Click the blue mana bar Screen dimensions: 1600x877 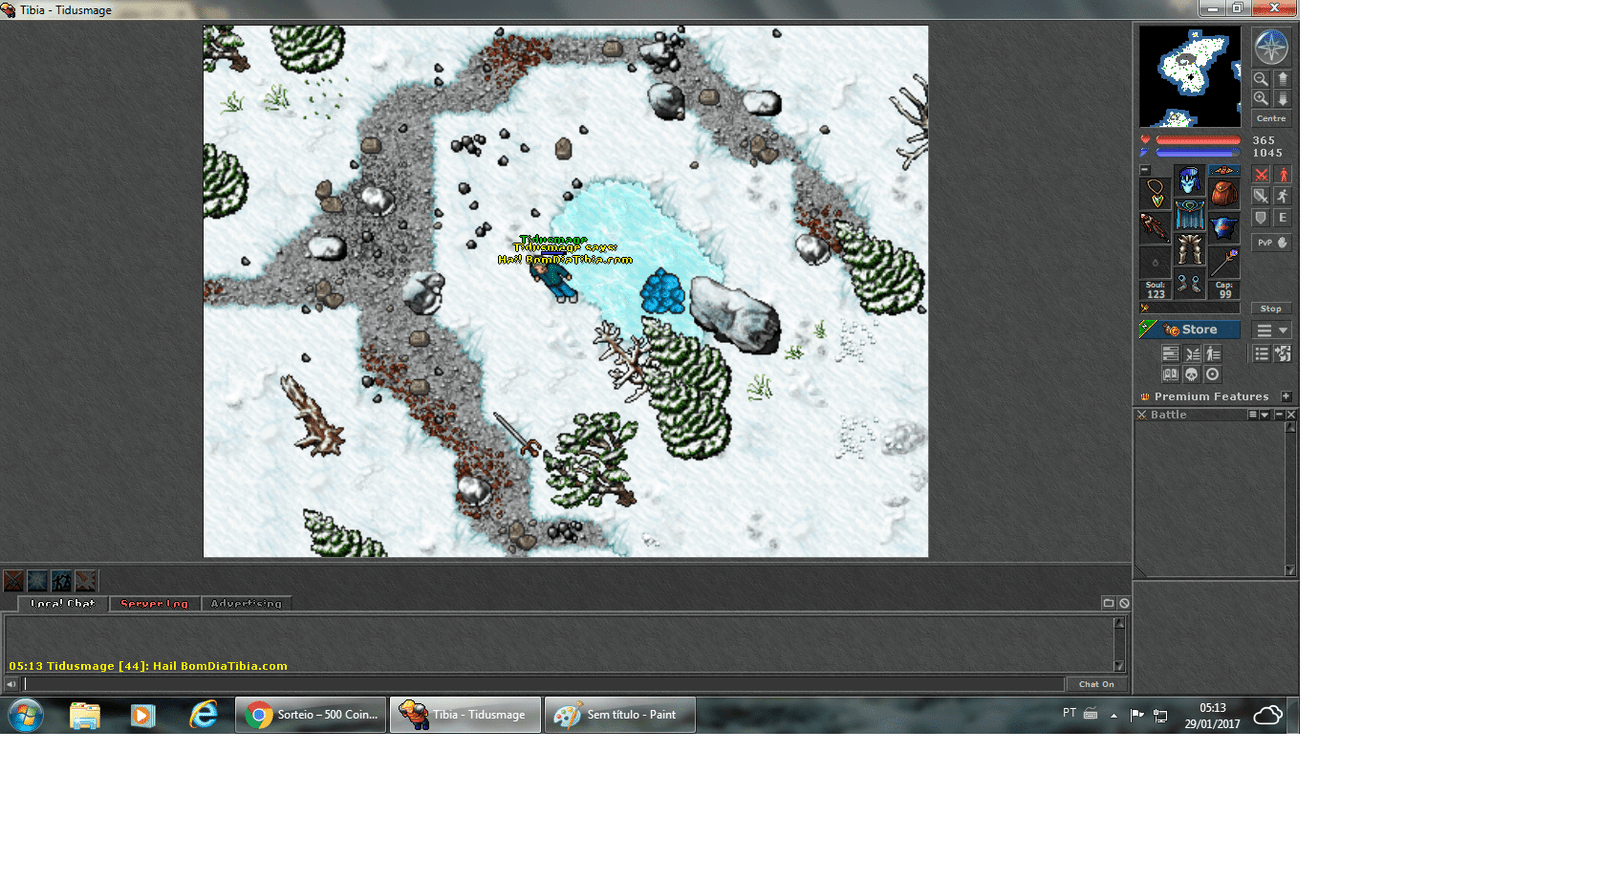[1198, 153]
